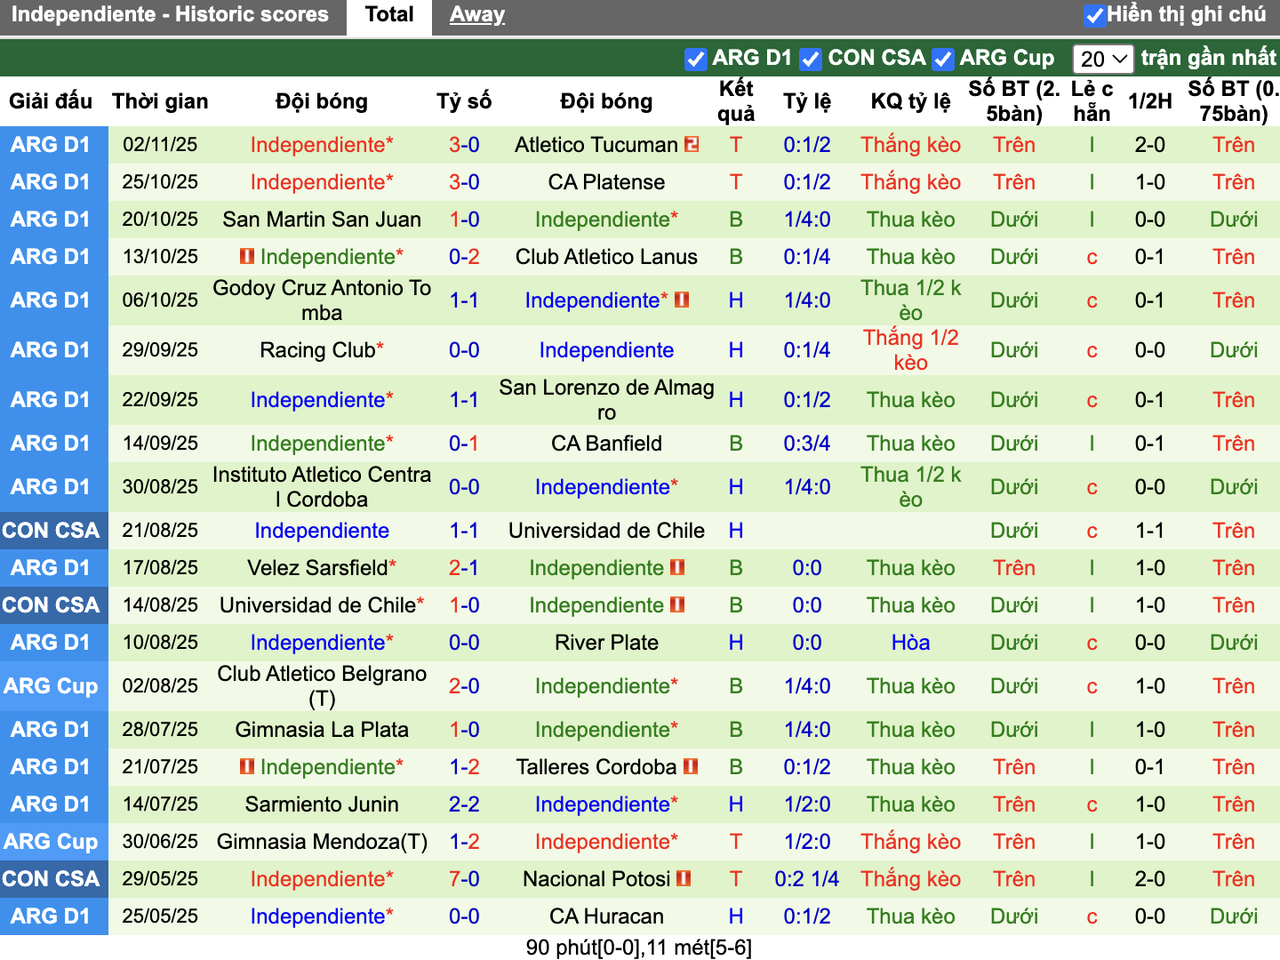This screenshot has height=960, width=1280.
Task: Click the footer 90 phút[0-0],11 mét[5-6] note
Action: 639,947
